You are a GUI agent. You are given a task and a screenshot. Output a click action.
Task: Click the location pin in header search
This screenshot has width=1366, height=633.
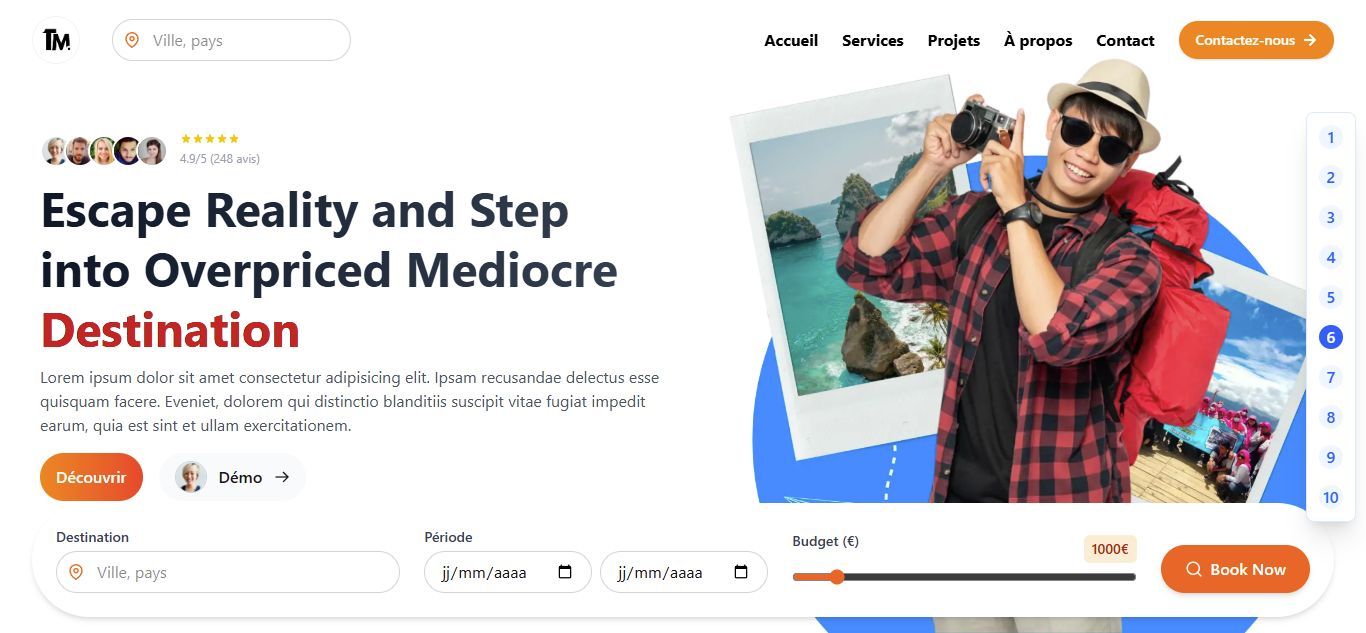pyautogui.click(x=132, y=40)
